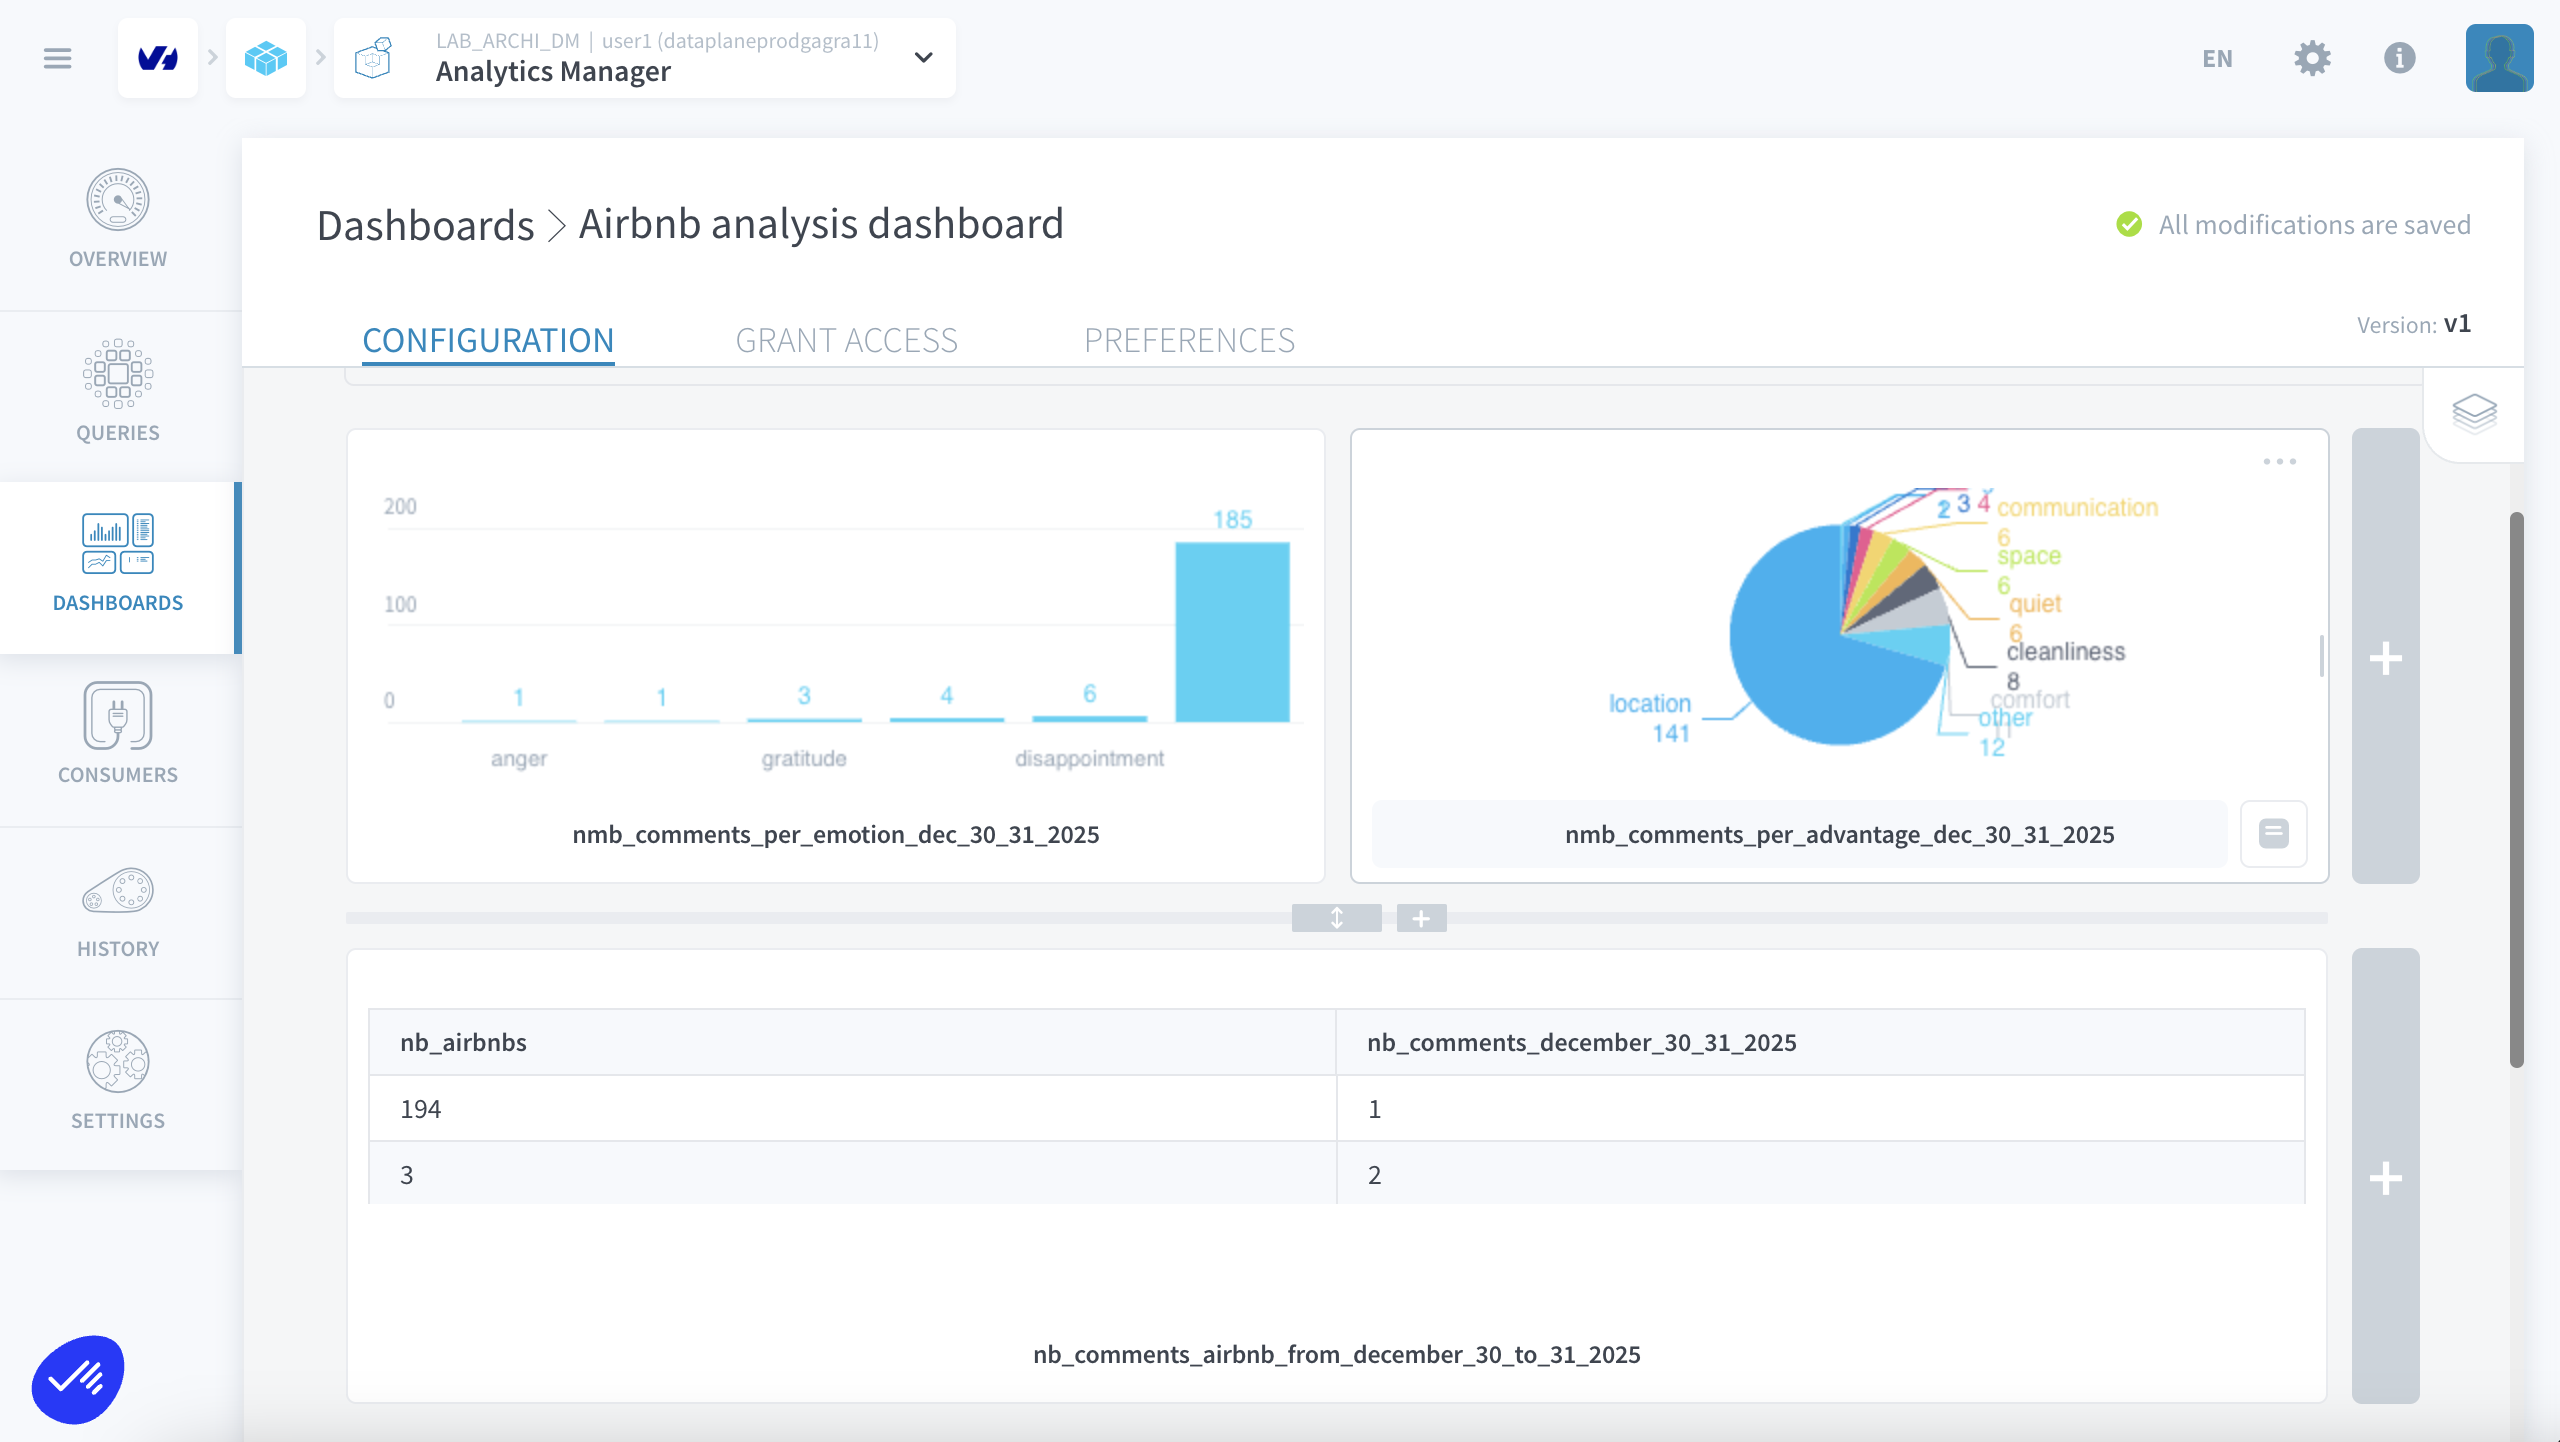Image resolution: width=2560 pixels, height=1442 pixels.
Task: Expand the Analytics Manager dropdown chevron
Action: coord(924,58)
